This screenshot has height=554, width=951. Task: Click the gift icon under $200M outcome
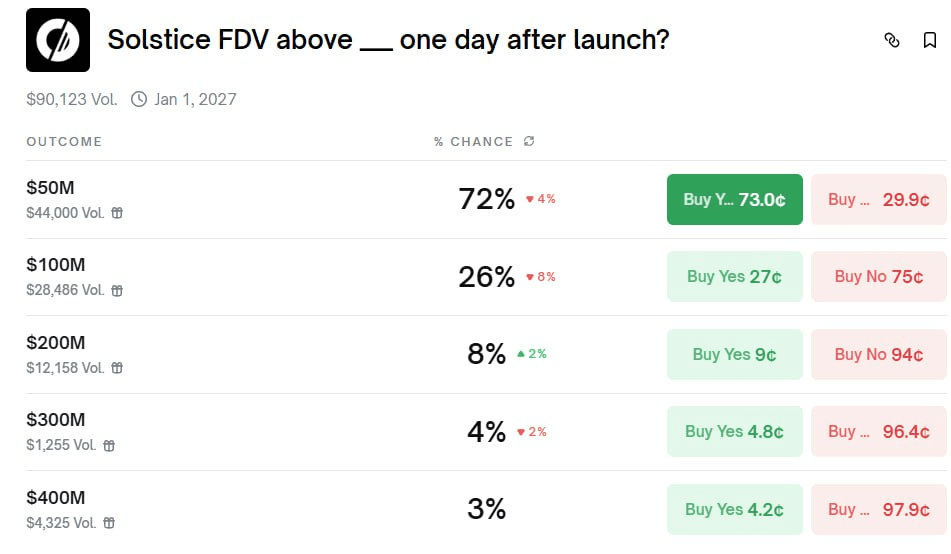pyautogui.click(x=117, y=368)
